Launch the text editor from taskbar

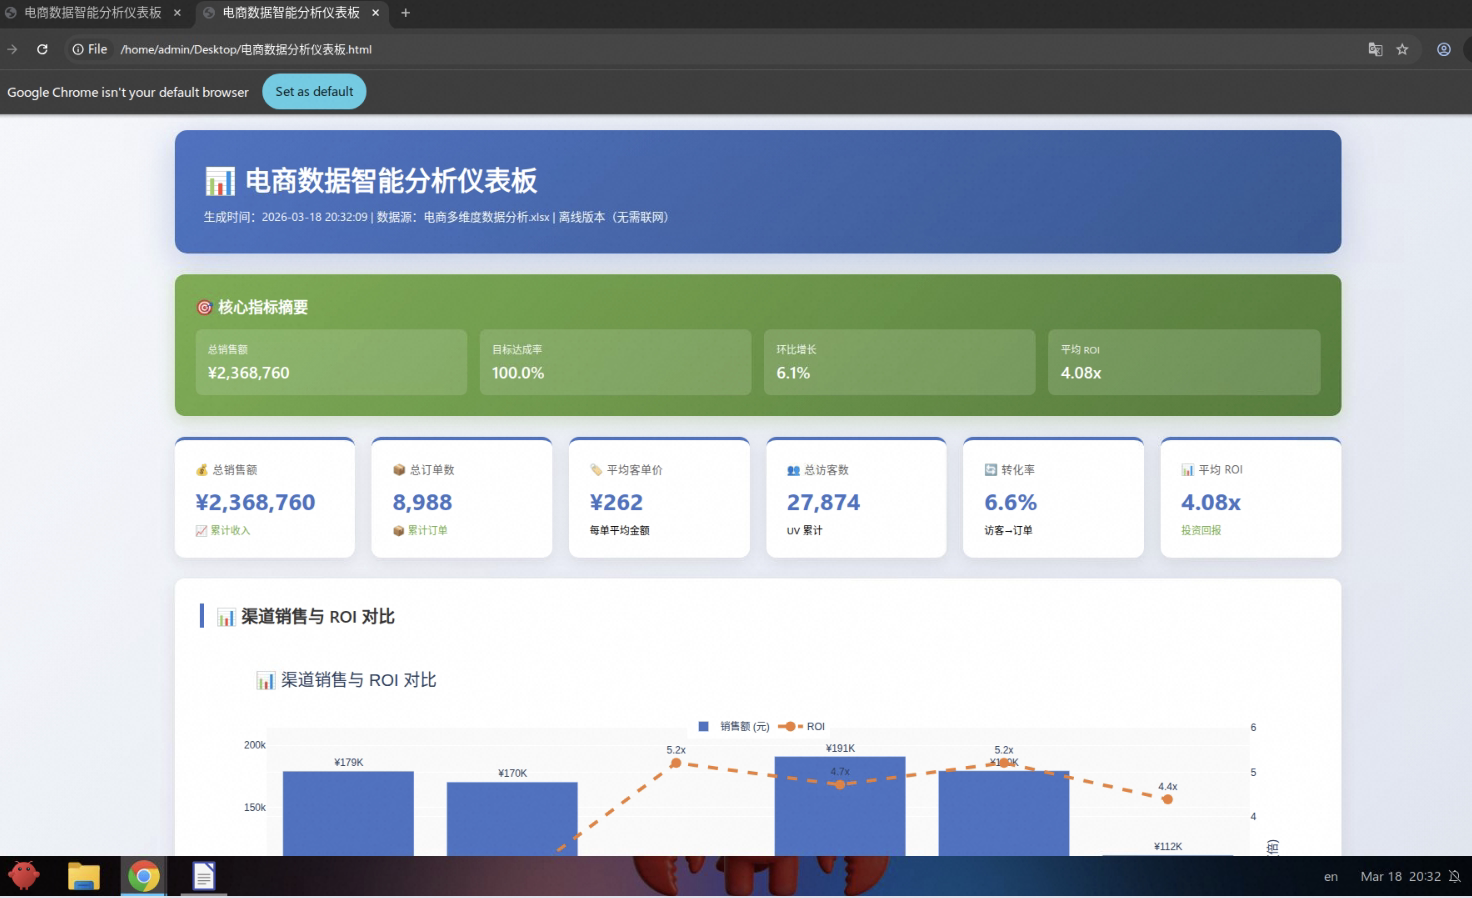pos(204,877)
